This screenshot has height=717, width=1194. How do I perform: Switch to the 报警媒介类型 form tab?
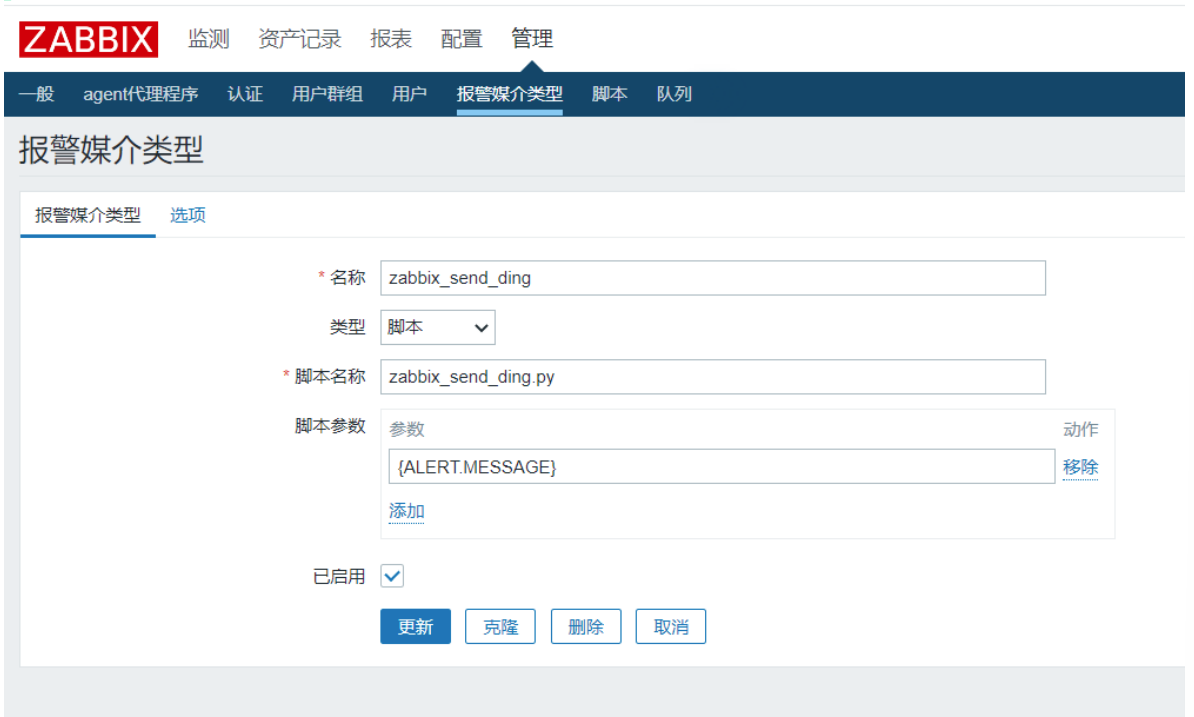pyautogui.click(x=88, y=215)
